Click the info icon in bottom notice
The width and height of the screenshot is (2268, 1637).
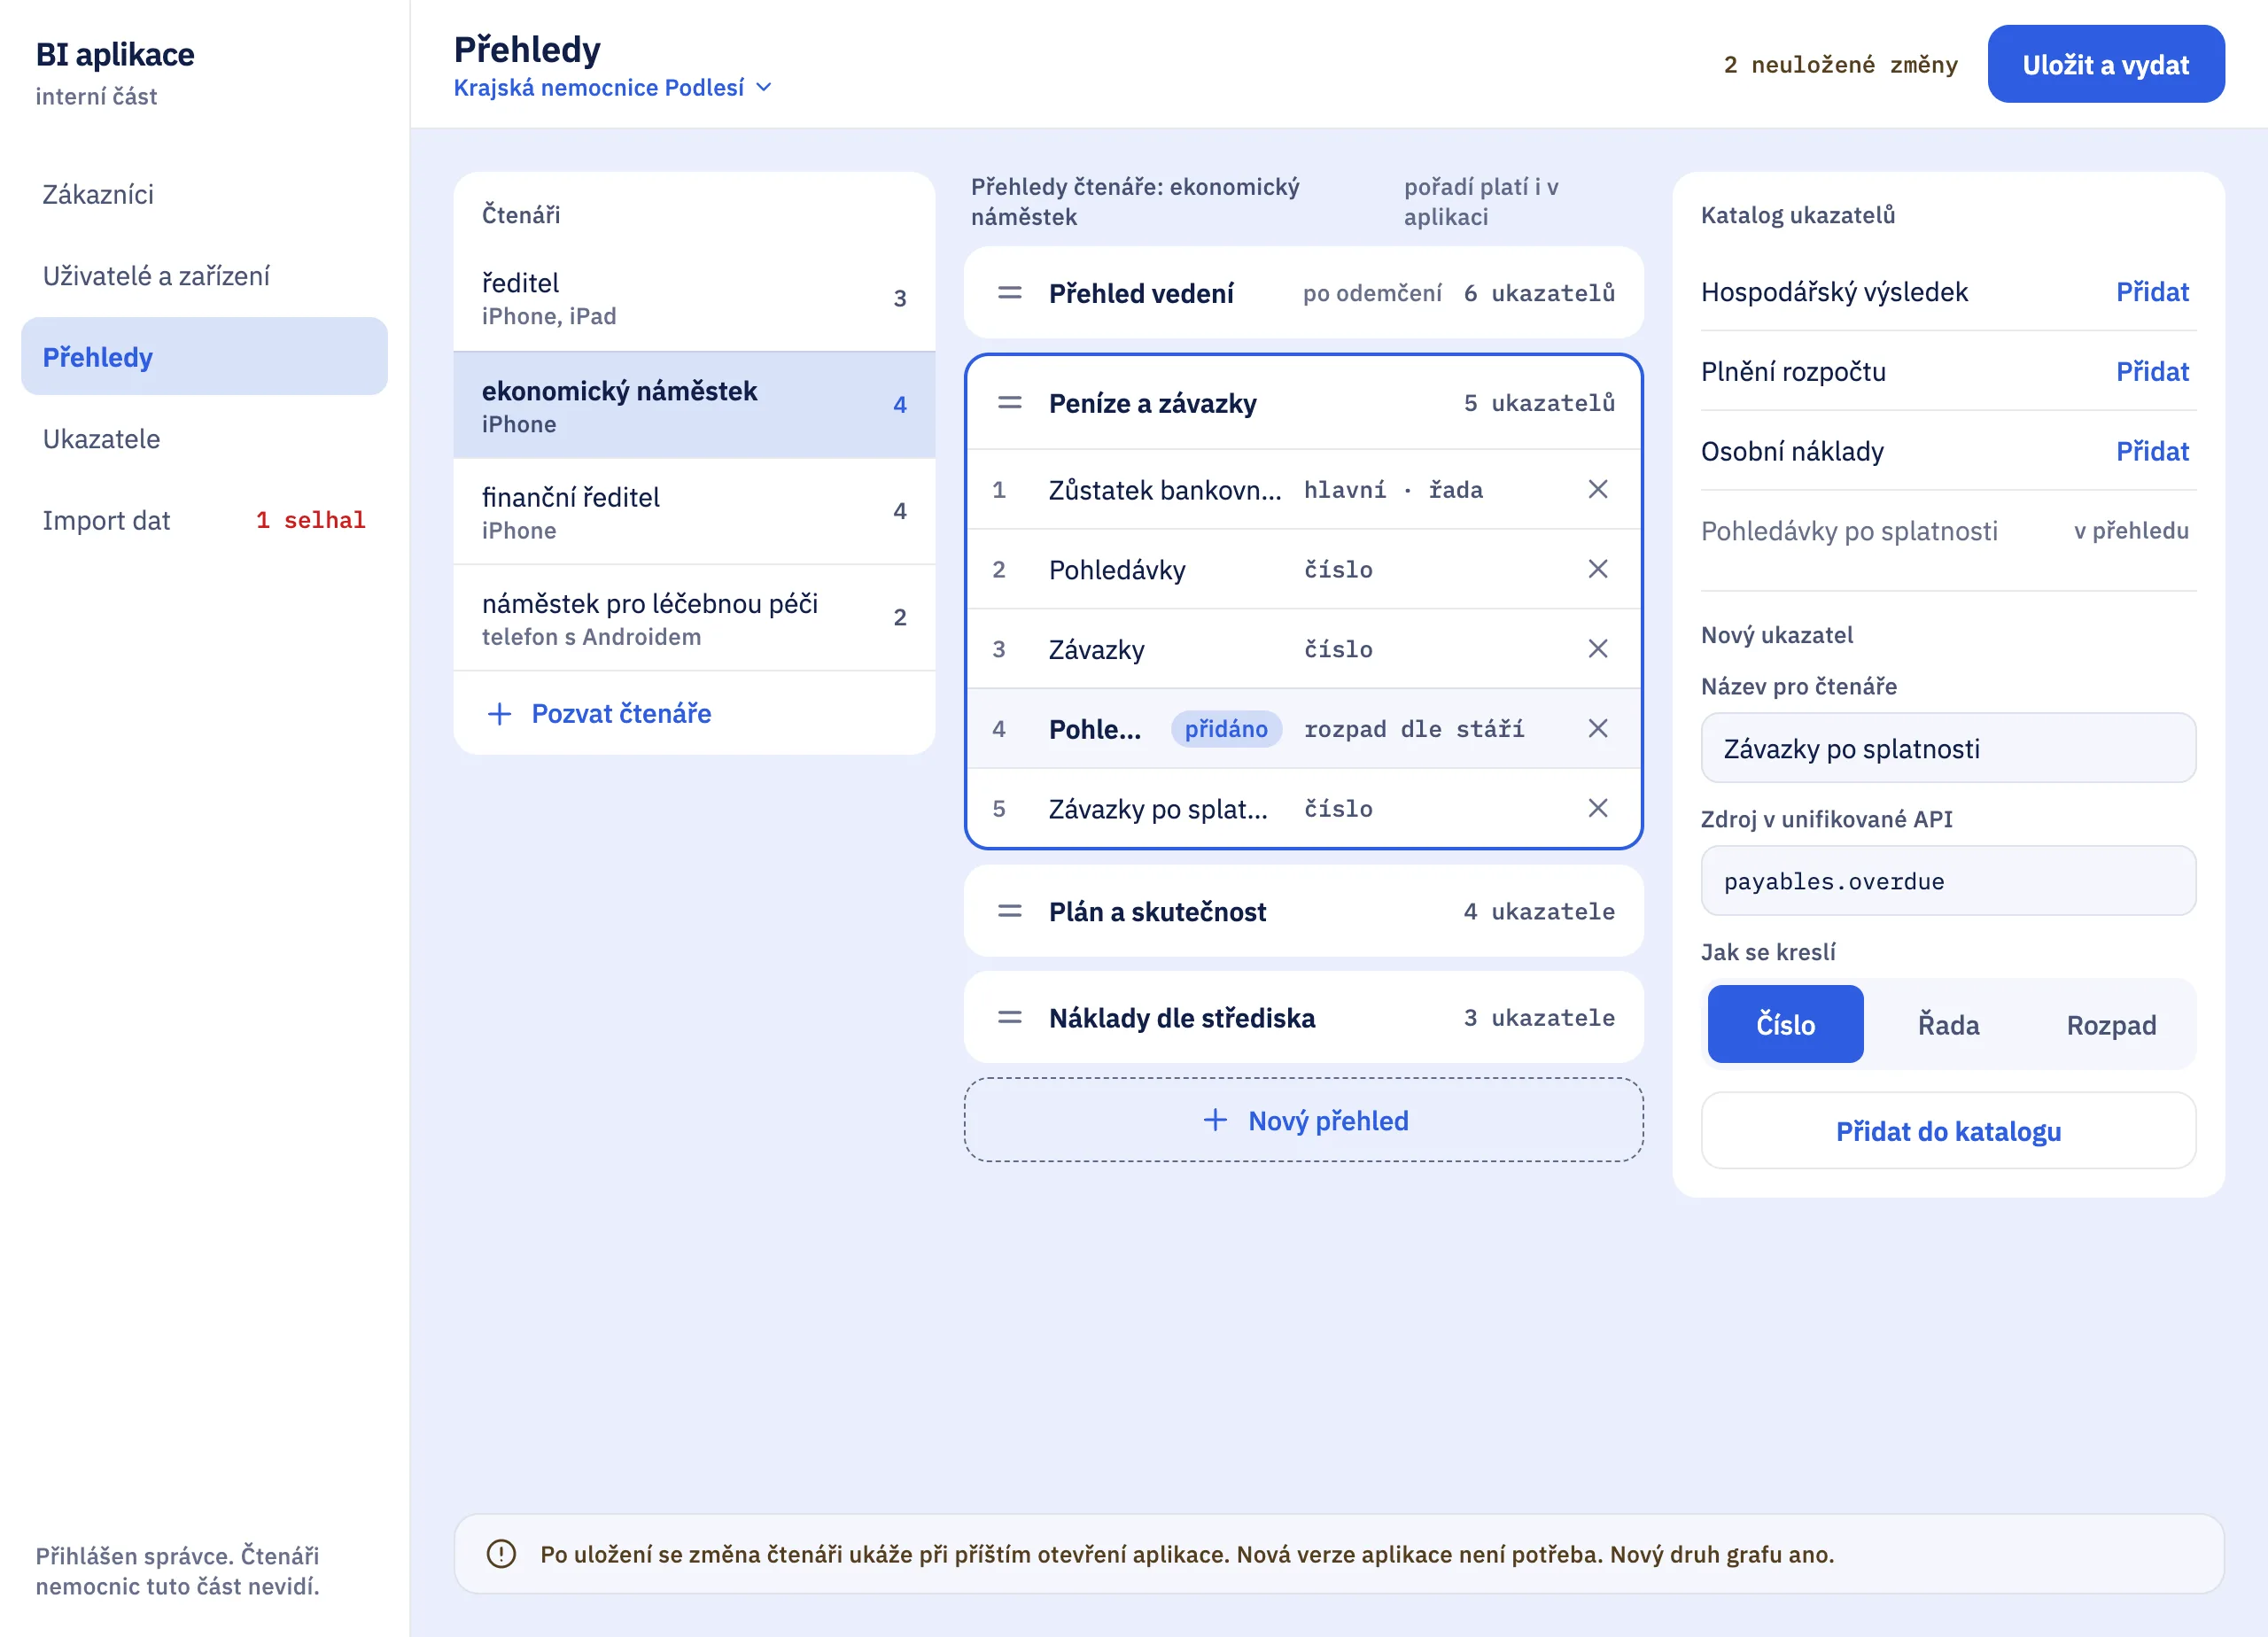click(x=501, y=1554)
